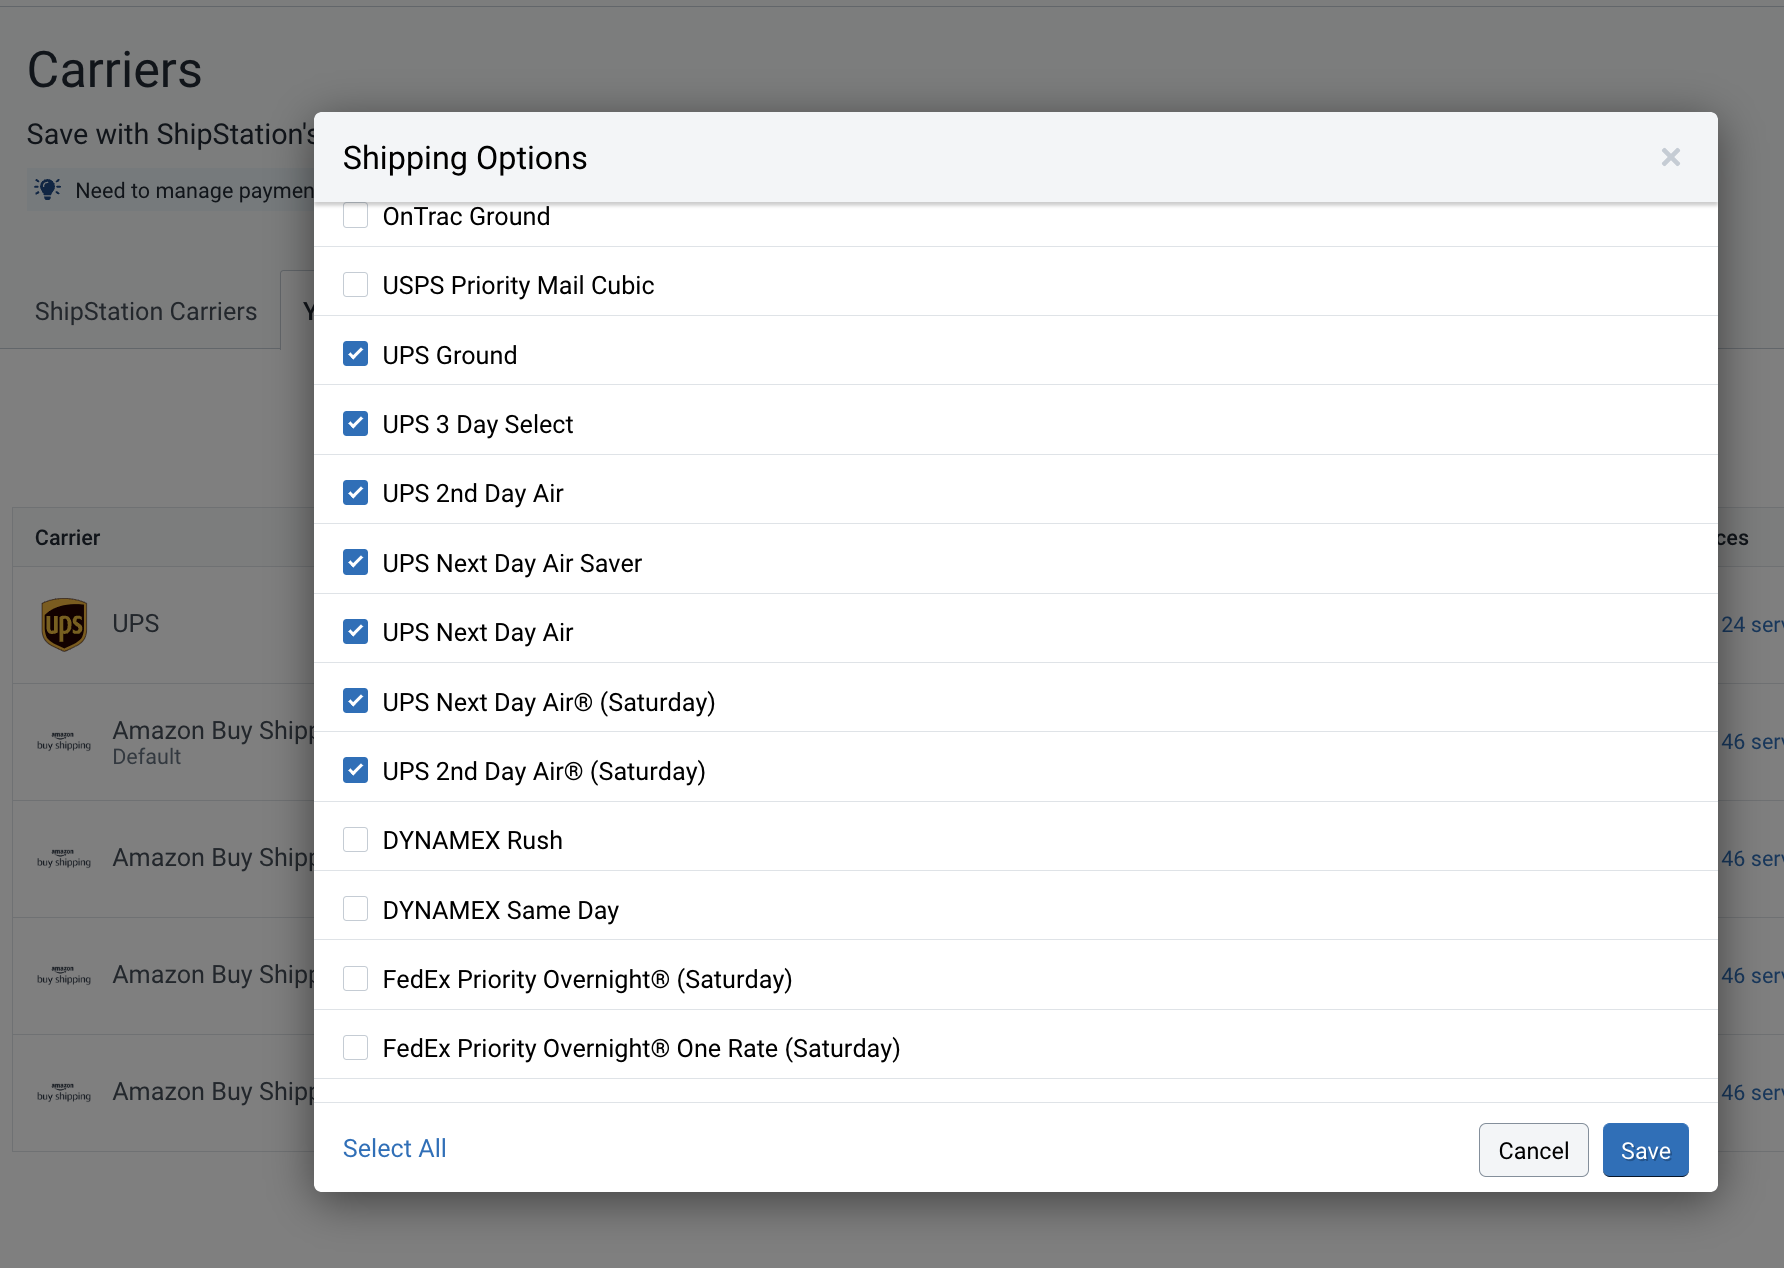Deselect UPS 3 Day Select
Image resolution: width=1784 pixels, height=1268 pixels.
pyautogui.click(x=355, y=424)
